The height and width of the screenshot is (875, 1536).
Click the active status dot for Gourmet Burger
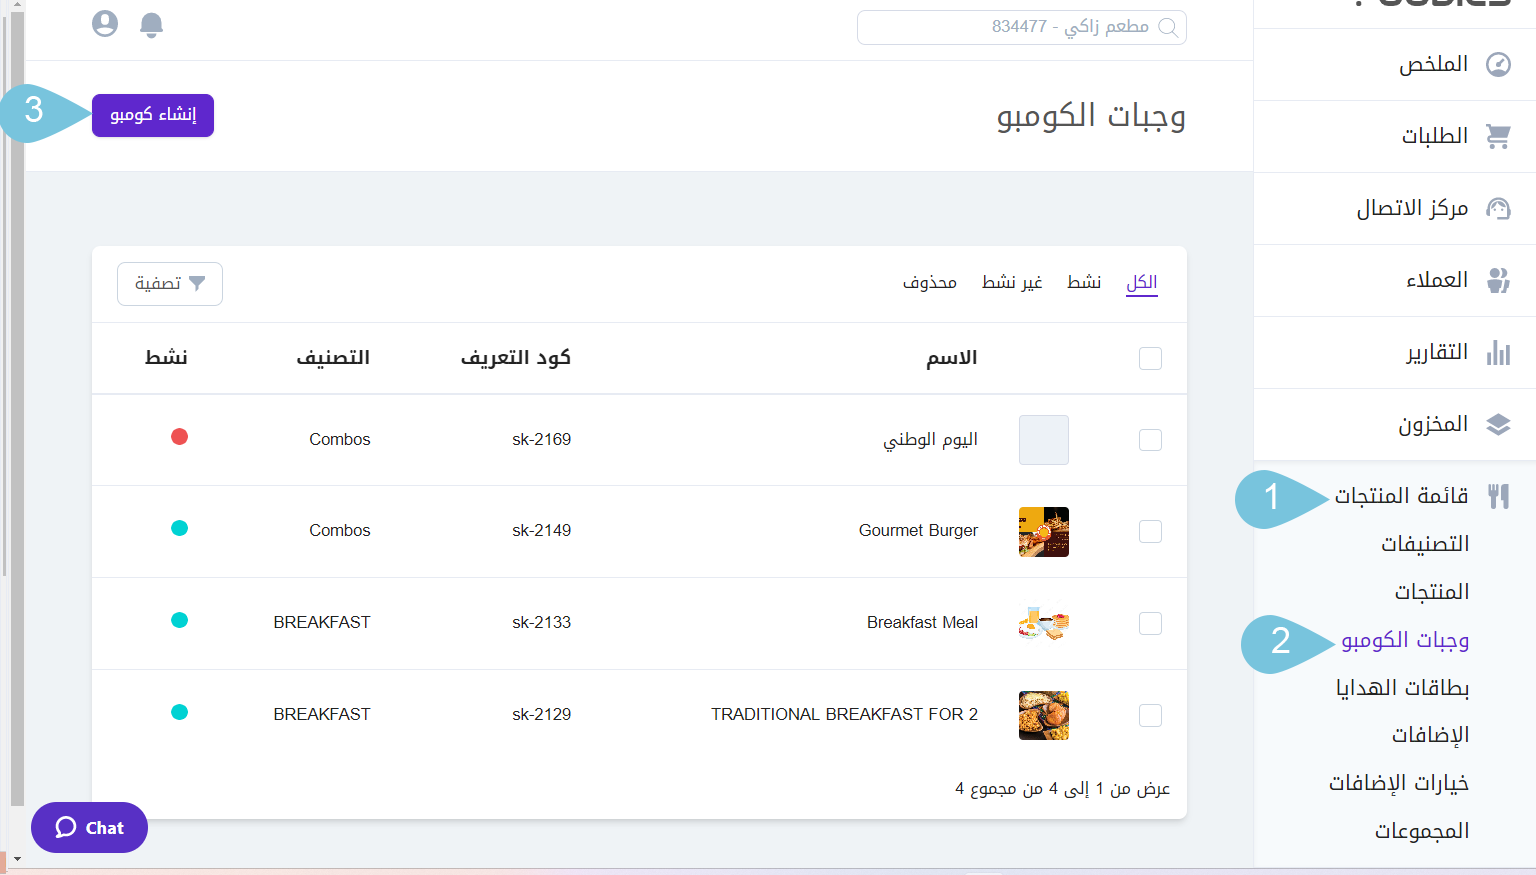point(179,528)
